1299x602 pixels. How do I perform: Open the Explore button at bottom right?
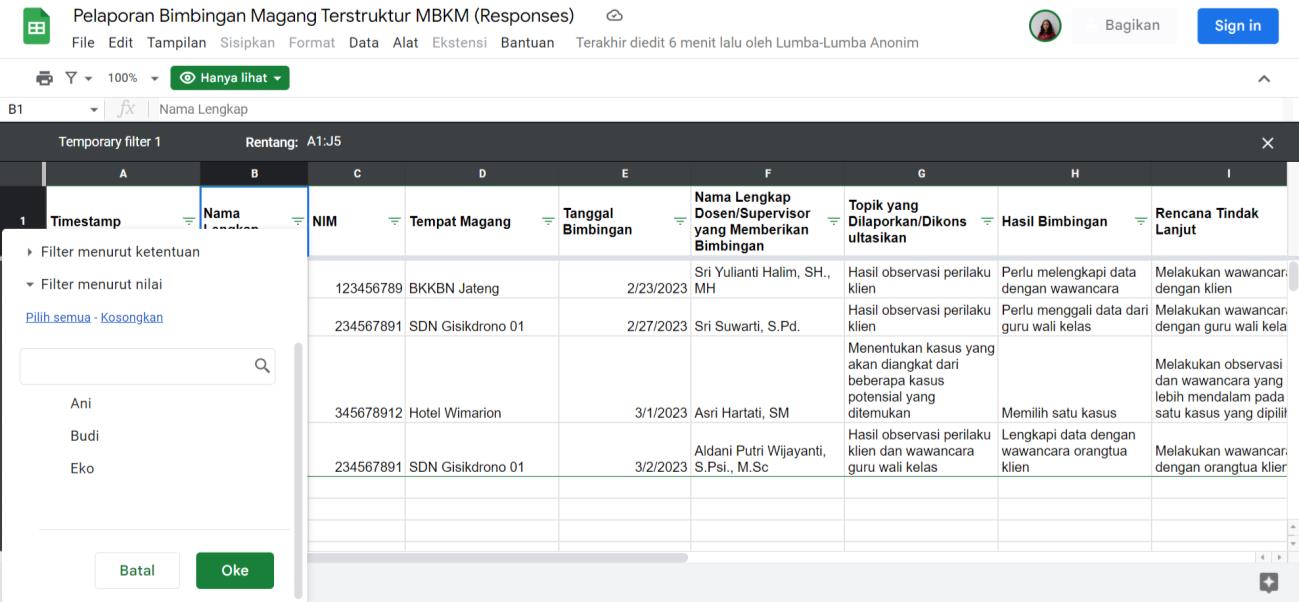click(x=1269, y=583)
